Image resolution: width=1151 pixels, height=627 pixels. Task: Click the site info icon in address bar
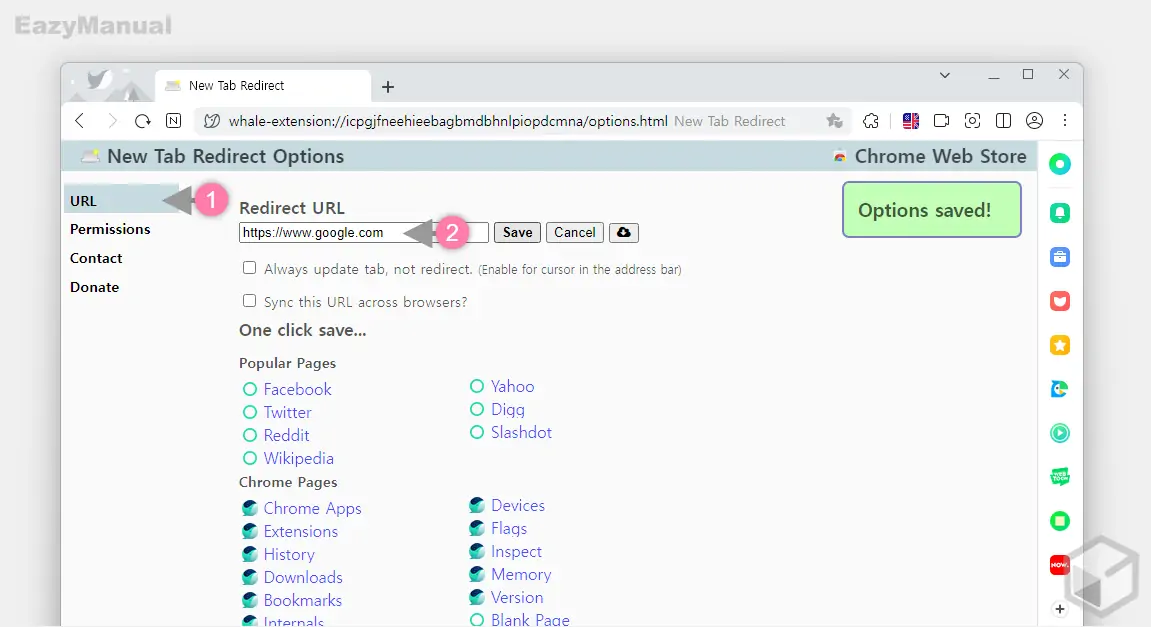click(x=211, y=121)
